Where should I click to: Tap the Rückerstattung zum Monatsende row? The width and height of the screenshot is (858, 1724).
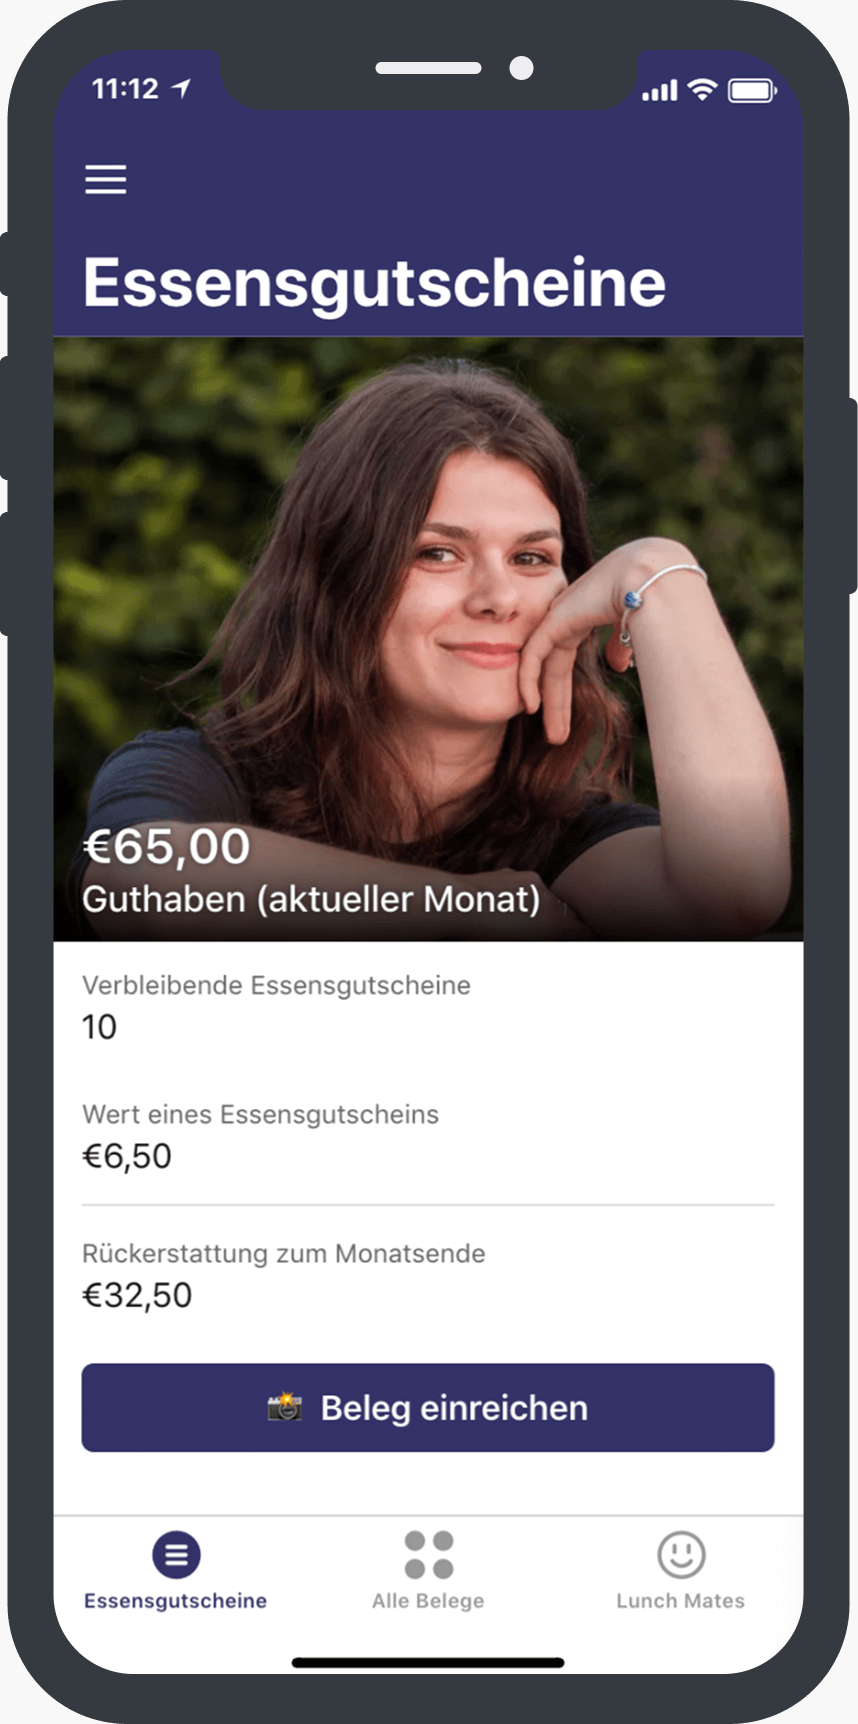click(x=428, y=1275)
